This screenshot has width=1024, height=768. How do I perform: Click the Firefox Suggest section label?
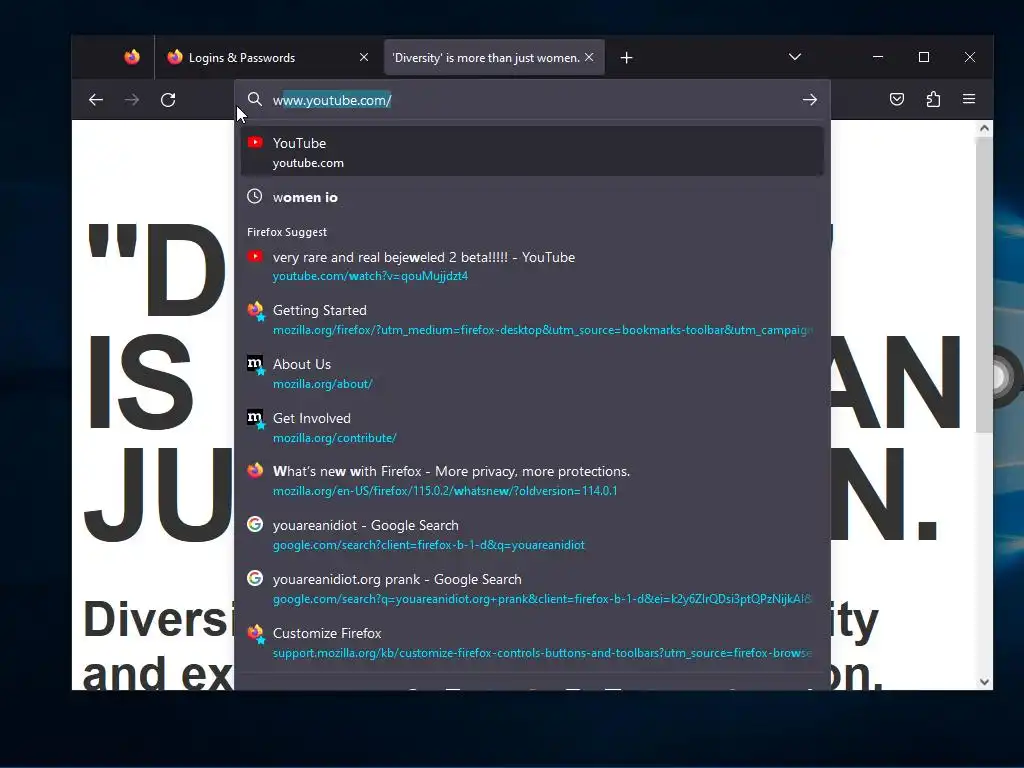click(x=287, y=232)
